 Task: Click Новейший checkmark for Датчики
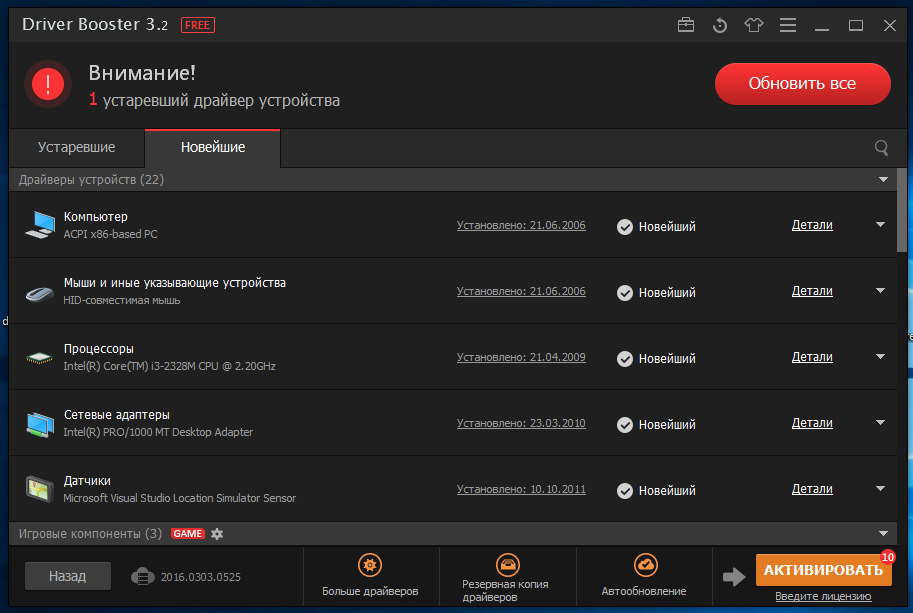(625, 491)
